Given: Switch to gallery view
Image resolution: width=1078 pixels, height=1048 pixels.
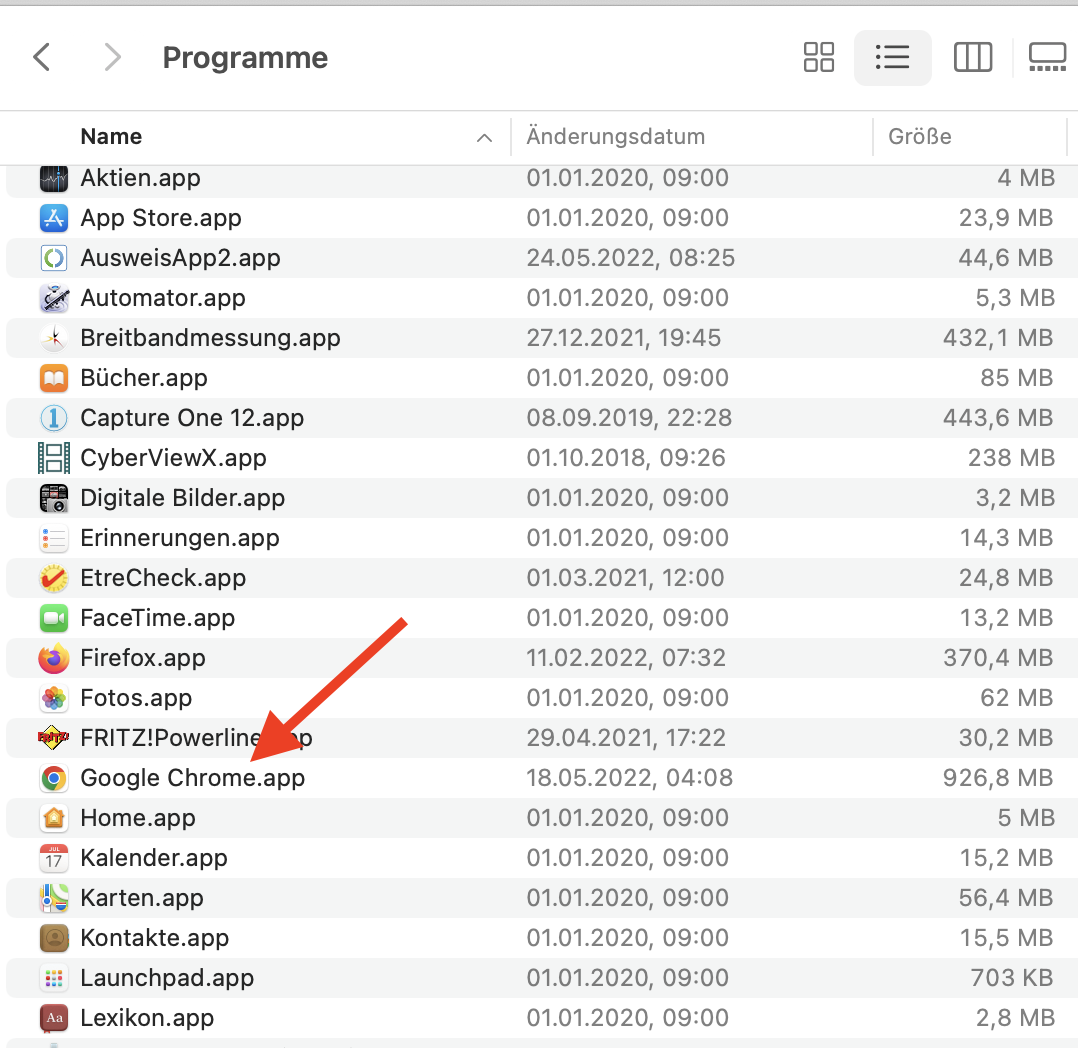Looking at the screenshot, I should [1047, 58].
